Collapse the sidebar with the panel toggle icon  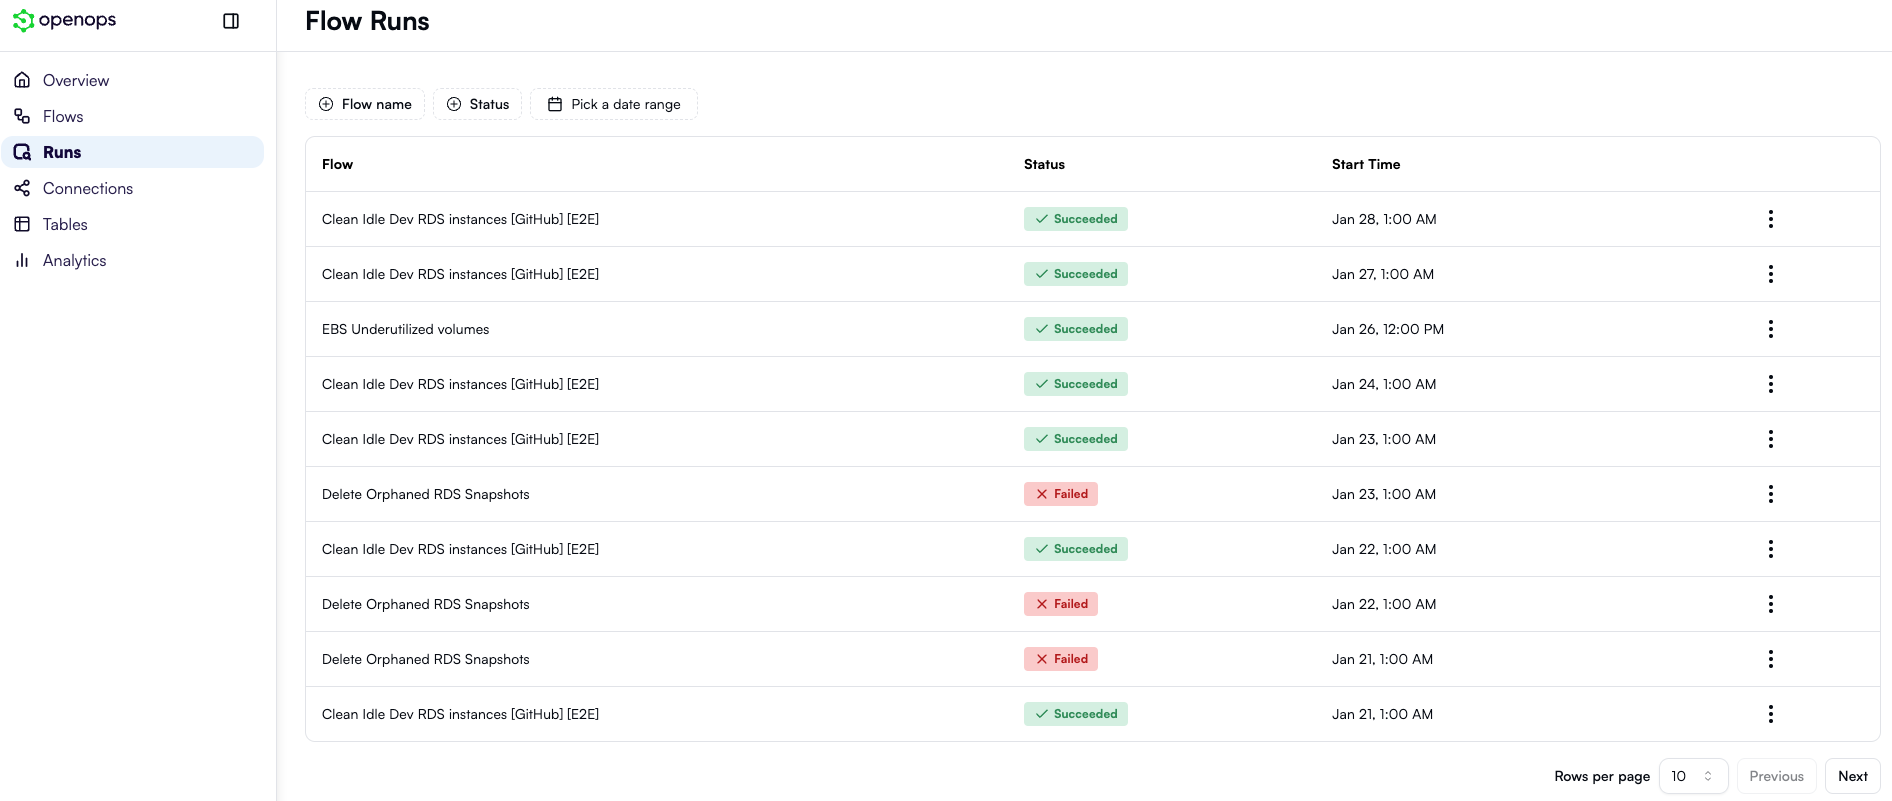pos(231,21)
